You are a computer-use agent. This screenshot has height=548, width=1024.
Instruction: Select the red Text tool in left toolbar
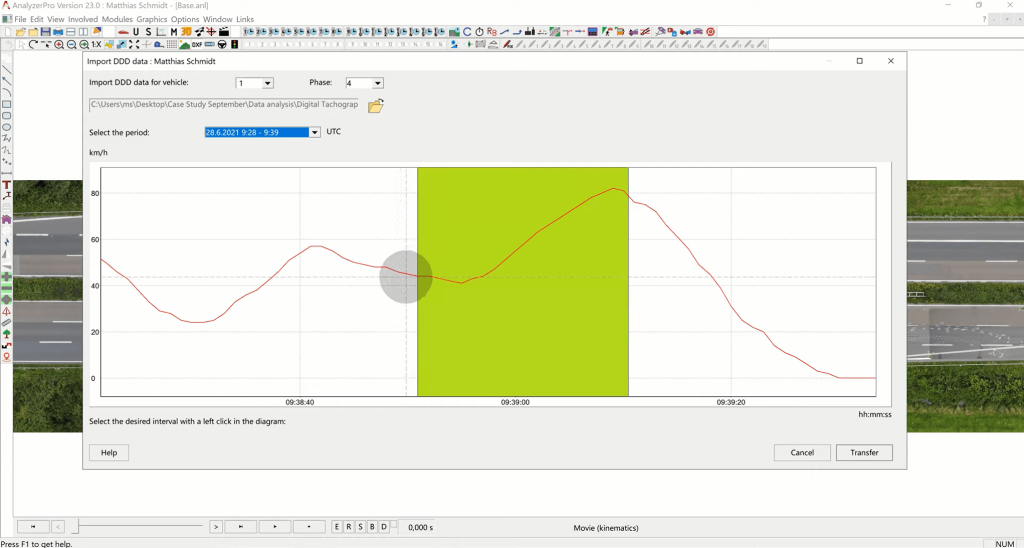[x=6, y=185]
